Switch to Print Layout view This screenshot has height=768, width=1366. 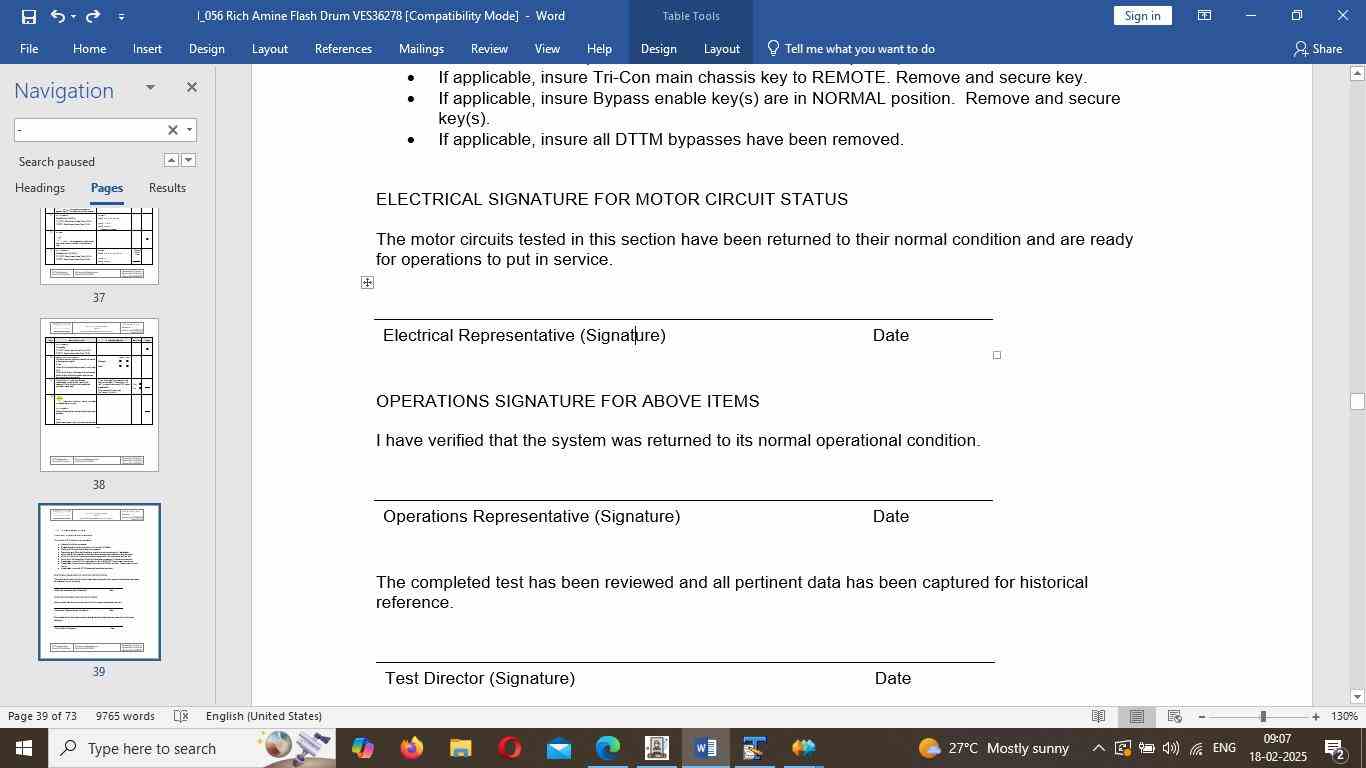pyautogui.click(x=1137, y=716)
